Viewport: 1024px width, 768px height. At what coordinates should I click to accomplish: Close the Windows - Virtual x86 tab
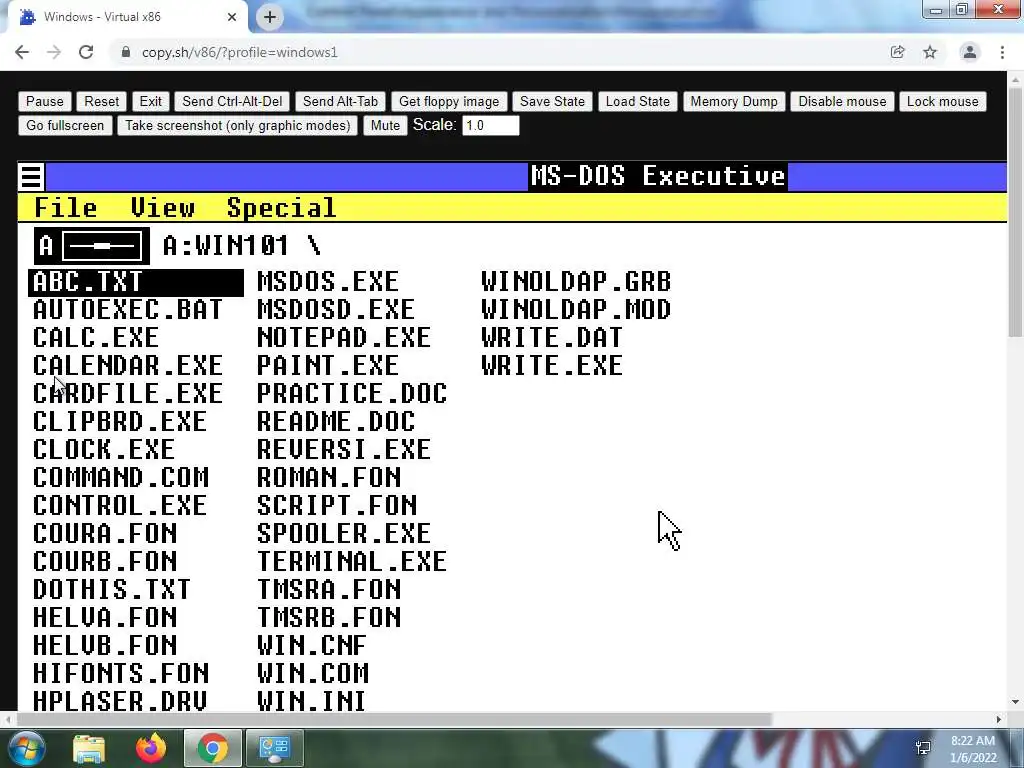pyautogui.click(x=232, y=17)
